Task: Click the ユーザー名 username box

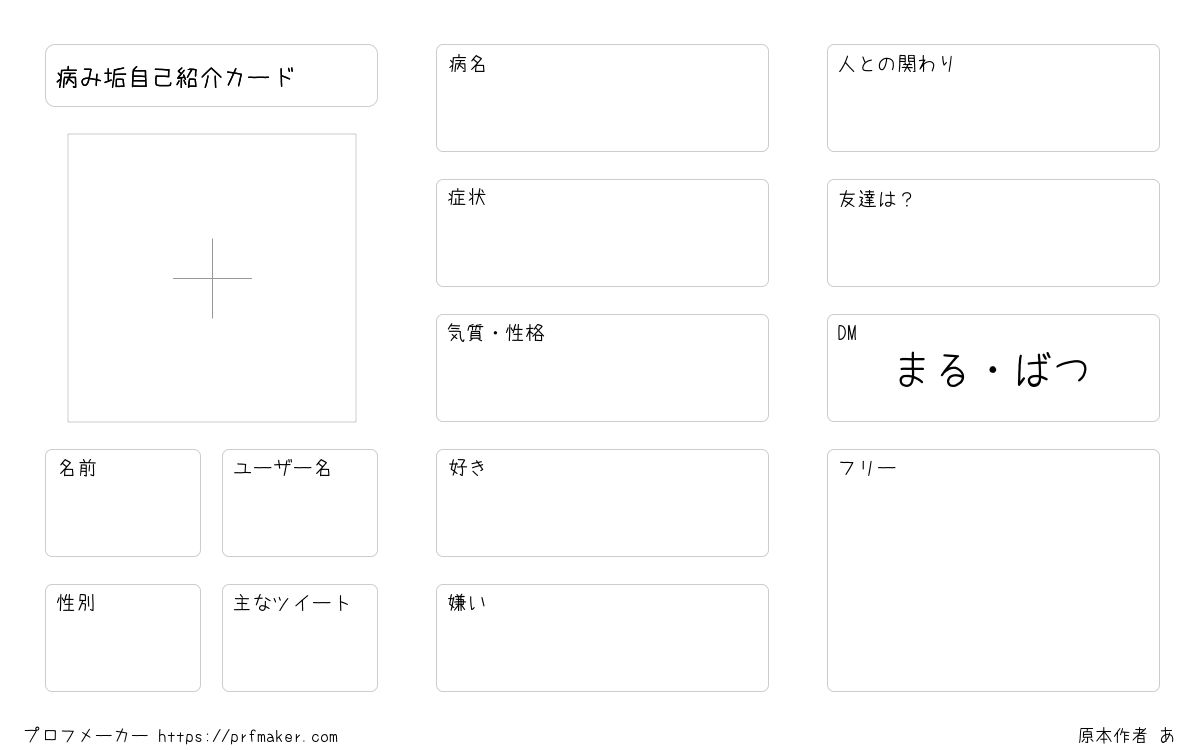Action: (300, 503)
